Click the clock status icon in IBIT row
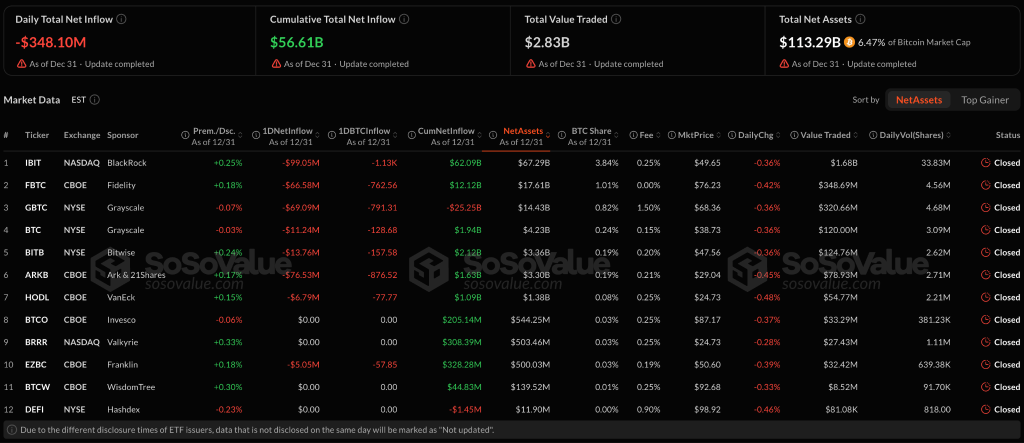 [985, 162]
